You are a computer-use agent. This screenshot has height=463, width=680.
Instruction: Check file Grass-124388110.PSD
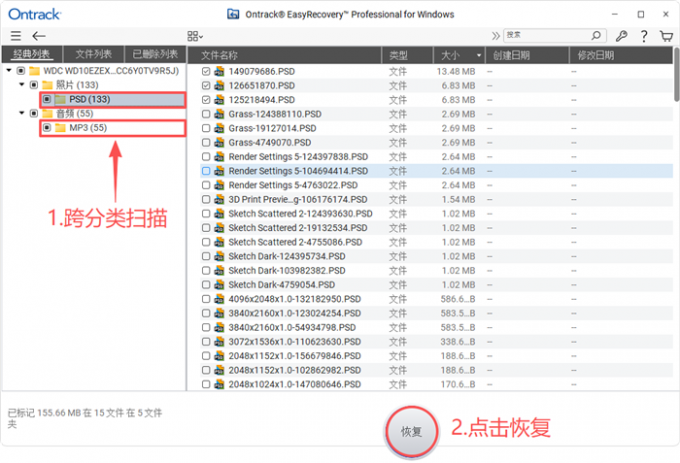coord(206,114)
